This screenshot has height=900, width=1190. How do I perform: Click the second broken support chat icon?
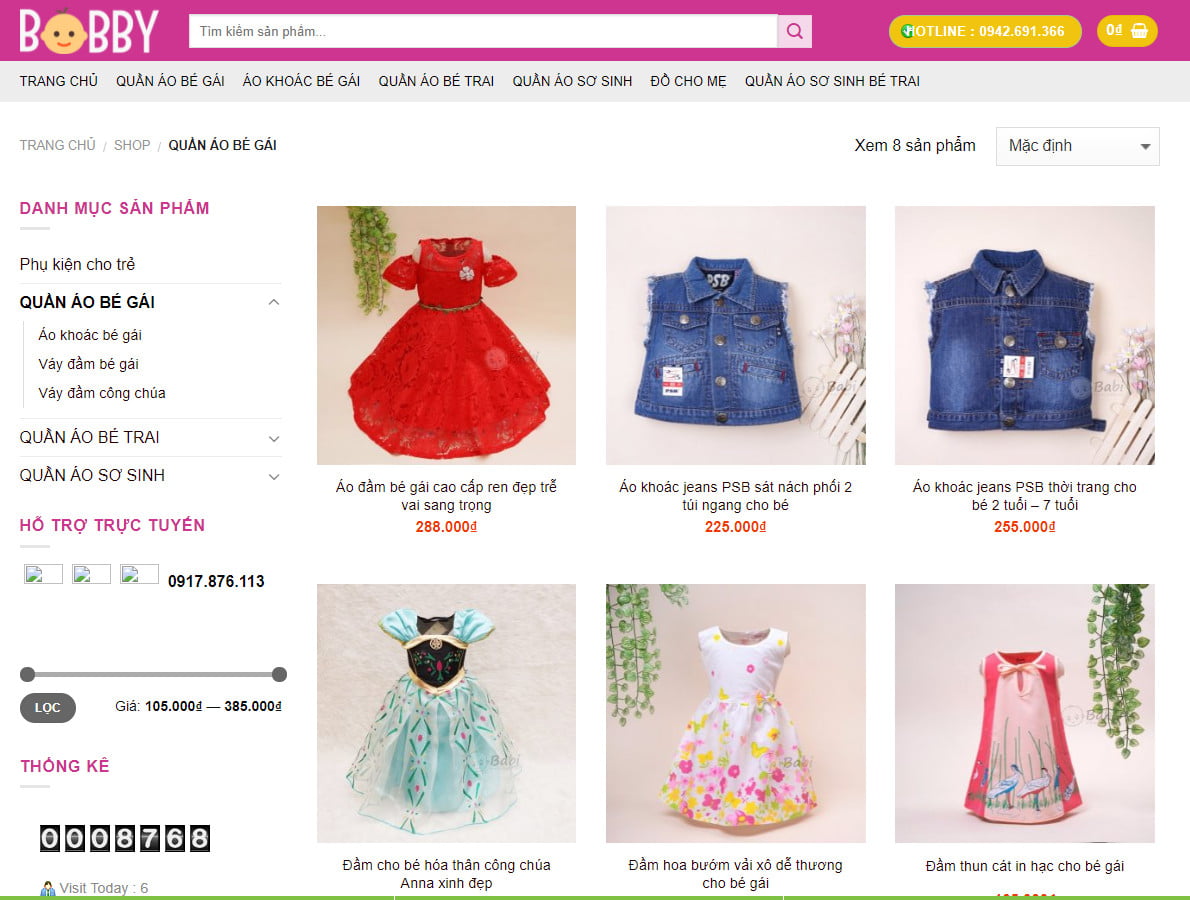click(91, 574)
